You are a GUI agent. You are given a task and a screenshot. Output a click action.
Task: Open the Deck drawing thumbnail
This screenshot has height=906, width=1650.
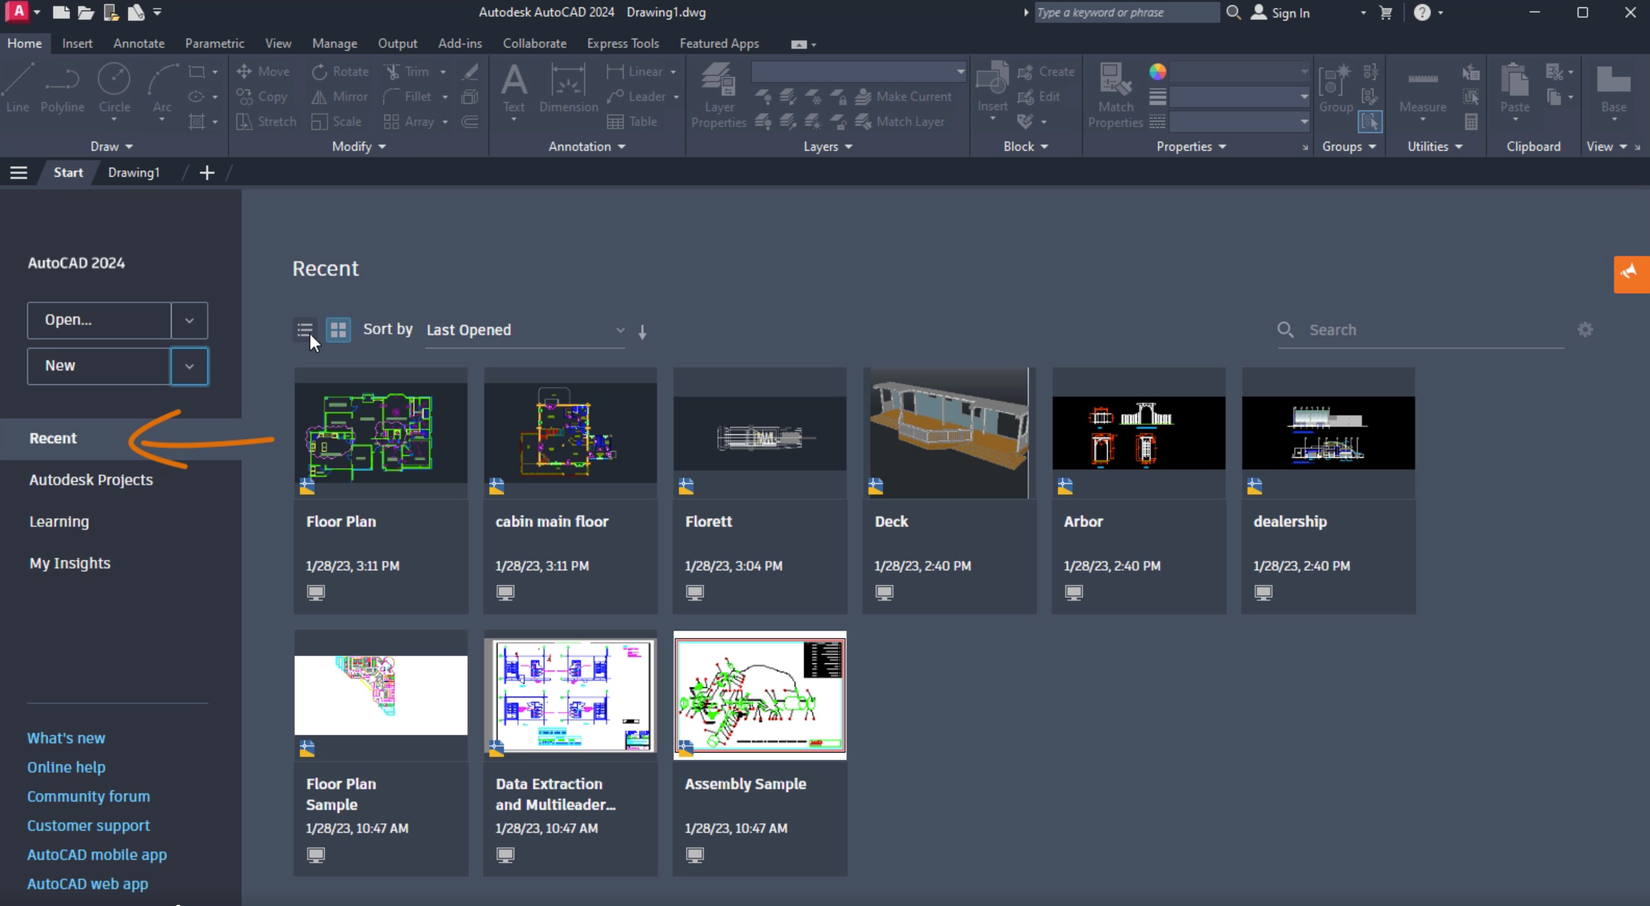949,432
